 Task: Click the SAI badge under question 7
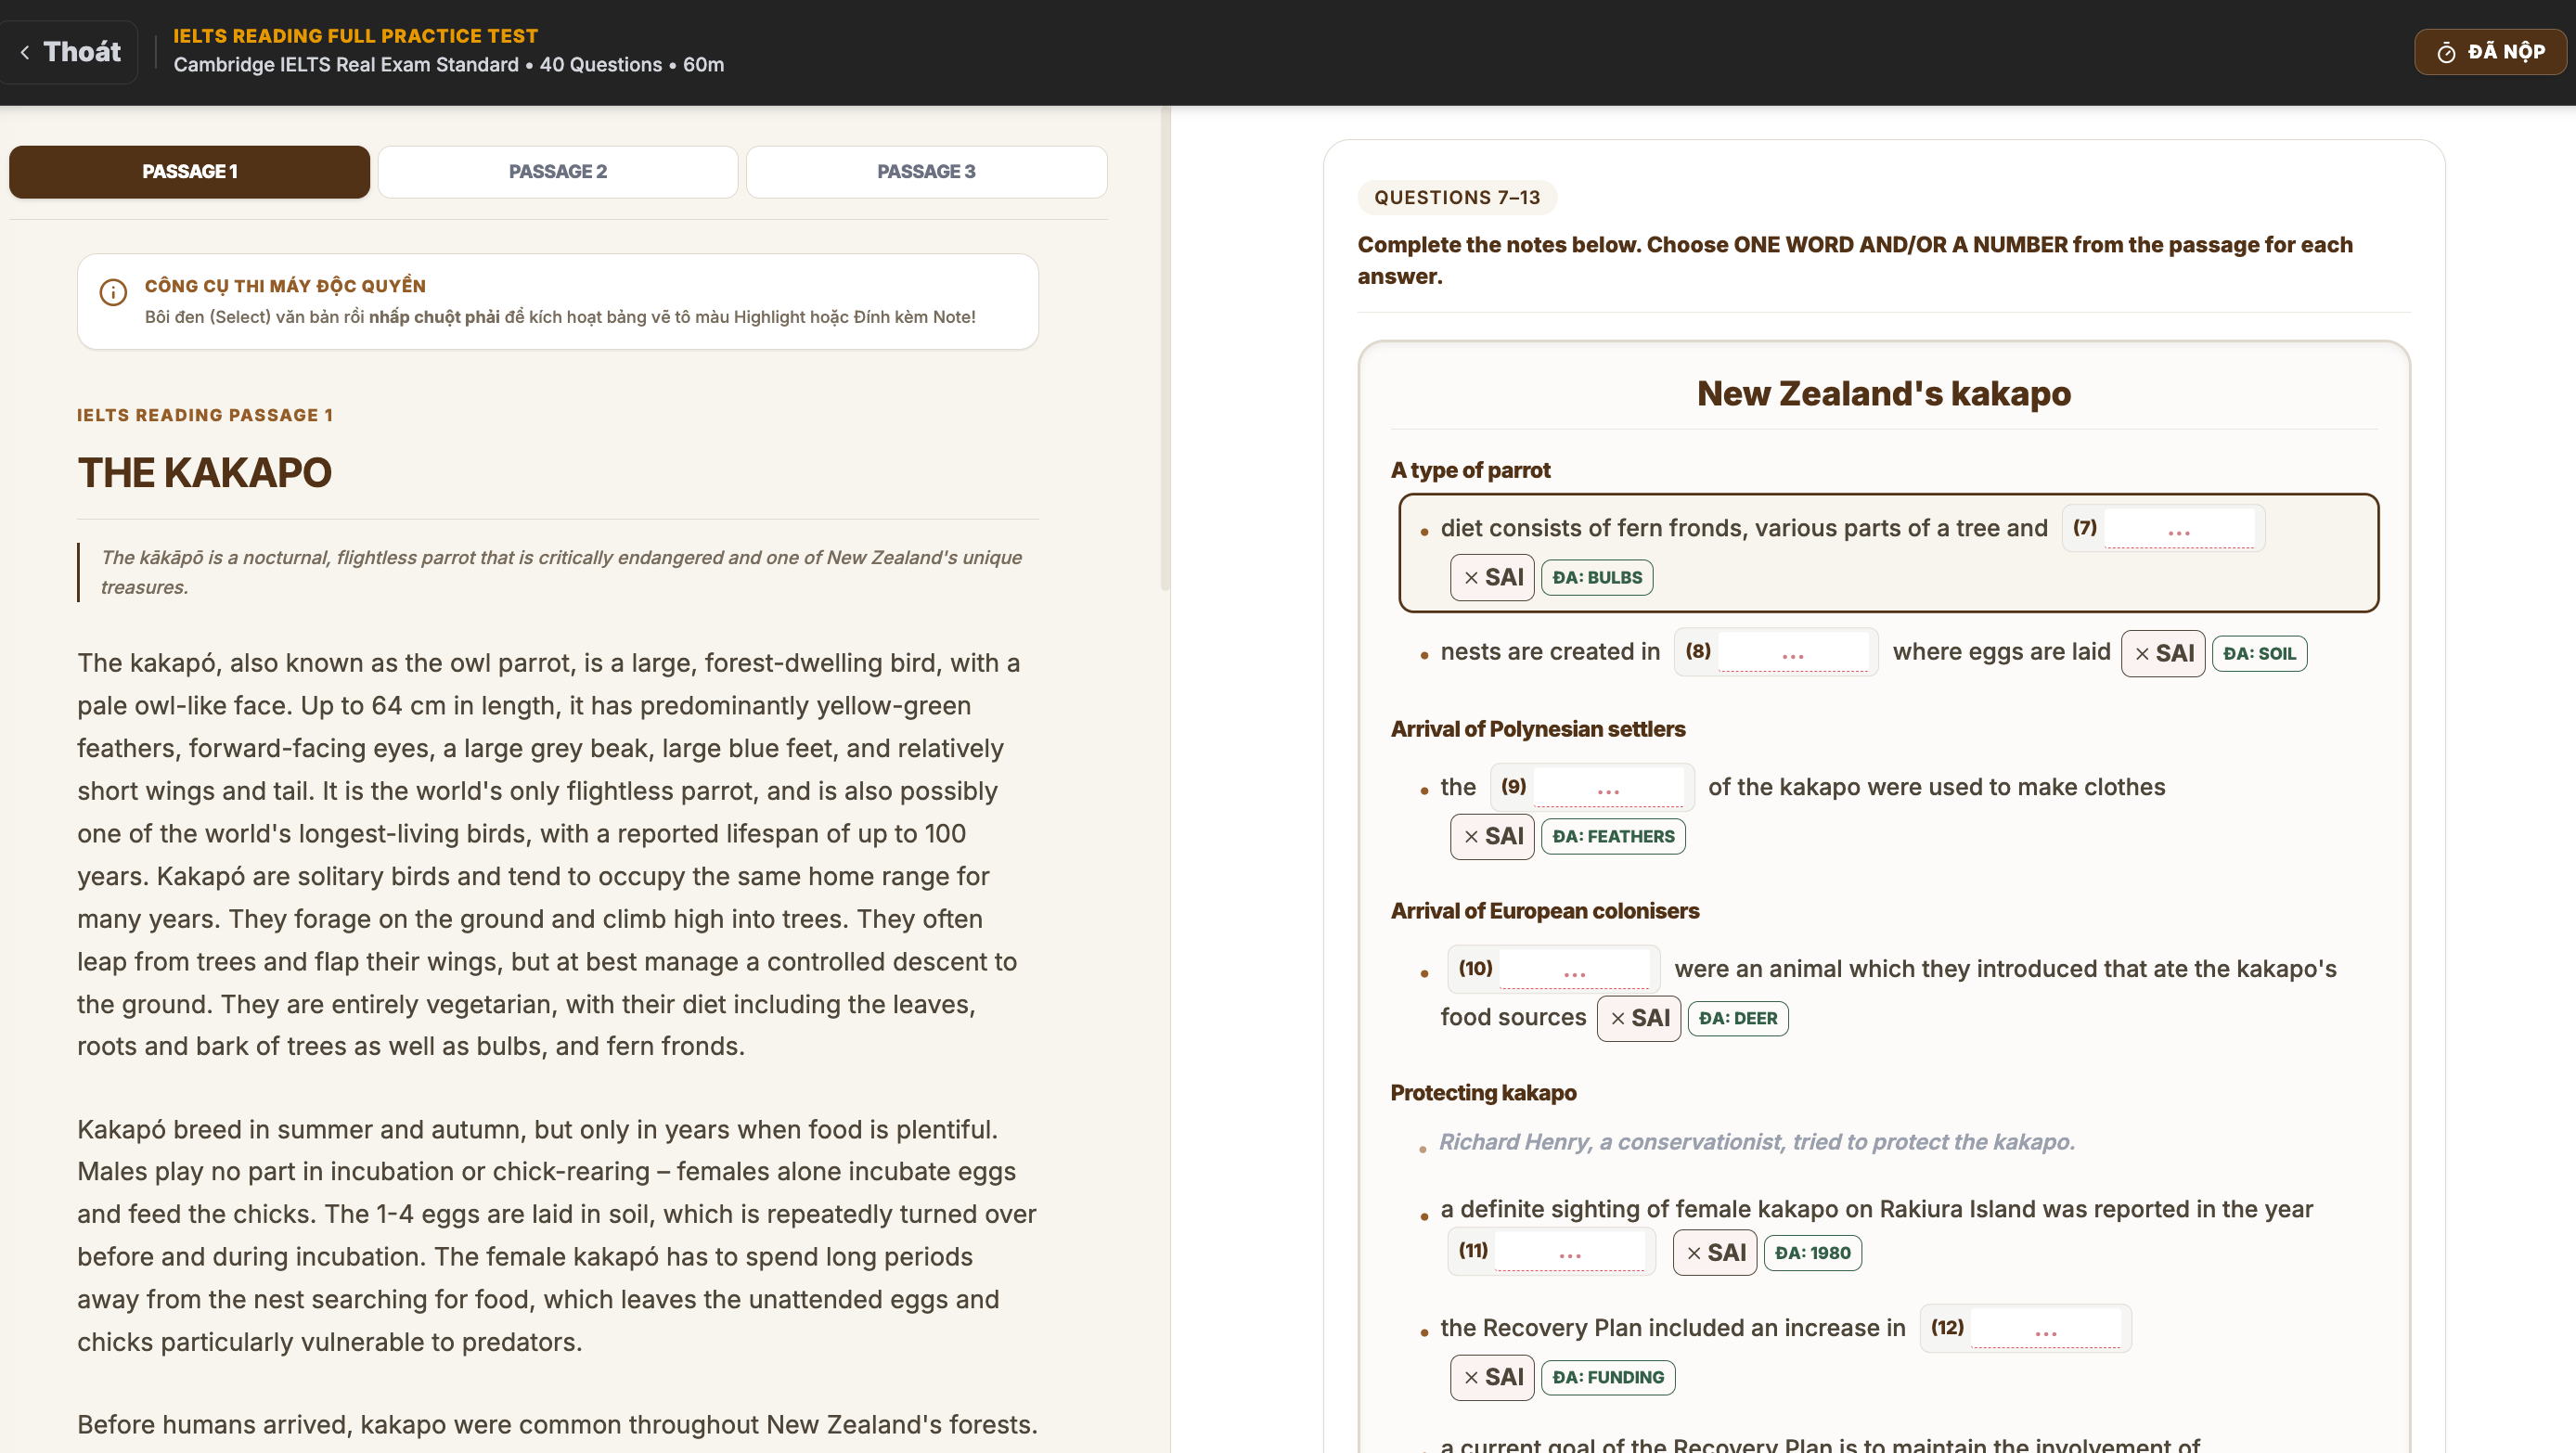[1492, 578]
